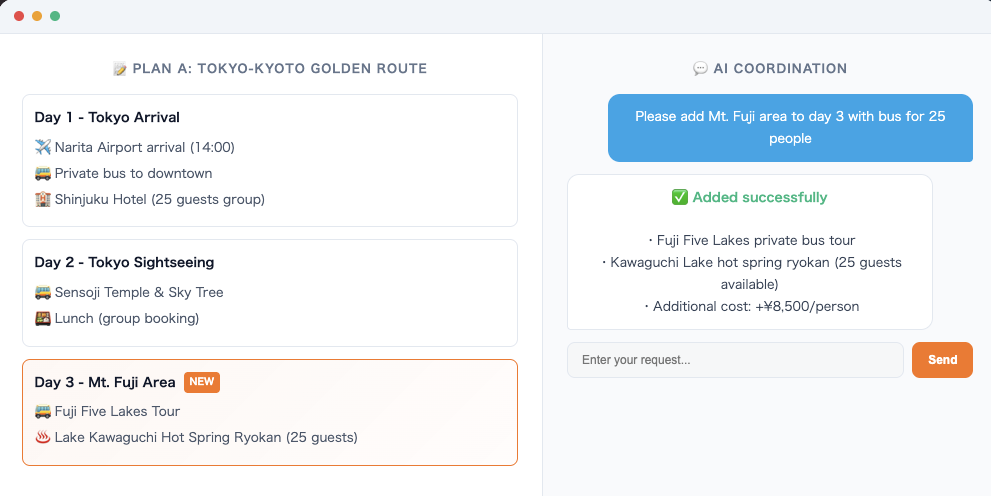This screenshot has width=991, height=496.
Task: Click the speech bubble icon by AI Coordination
Action: pyautogui.click(x=700, y=69)
